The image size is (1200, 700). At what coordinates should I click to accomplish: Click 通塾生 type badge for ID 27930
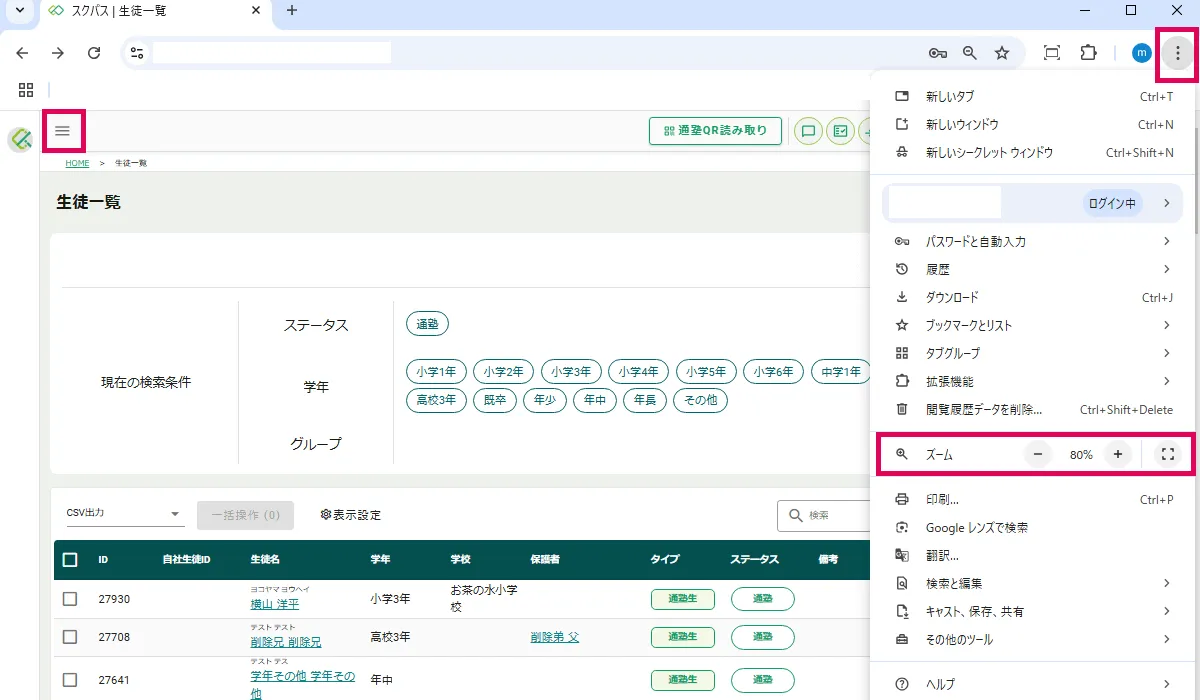tap(683, 599)
